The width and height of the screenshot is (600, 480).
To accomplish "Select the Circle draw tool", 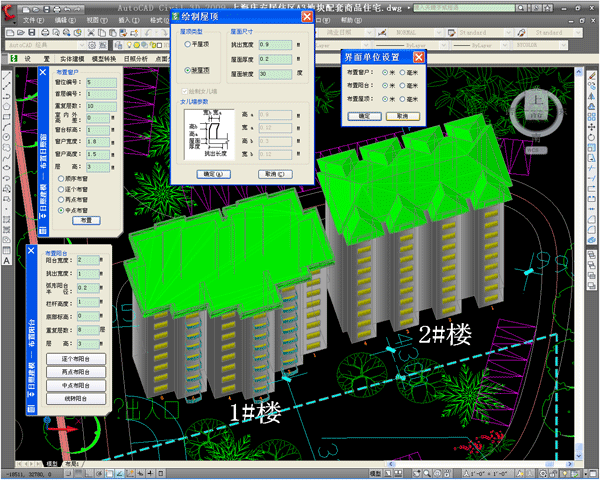I will 8,138.
